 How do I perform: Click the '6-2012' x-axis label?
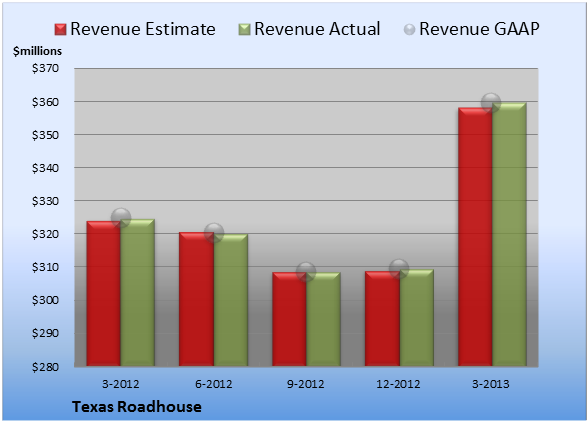tap(213, 384)
